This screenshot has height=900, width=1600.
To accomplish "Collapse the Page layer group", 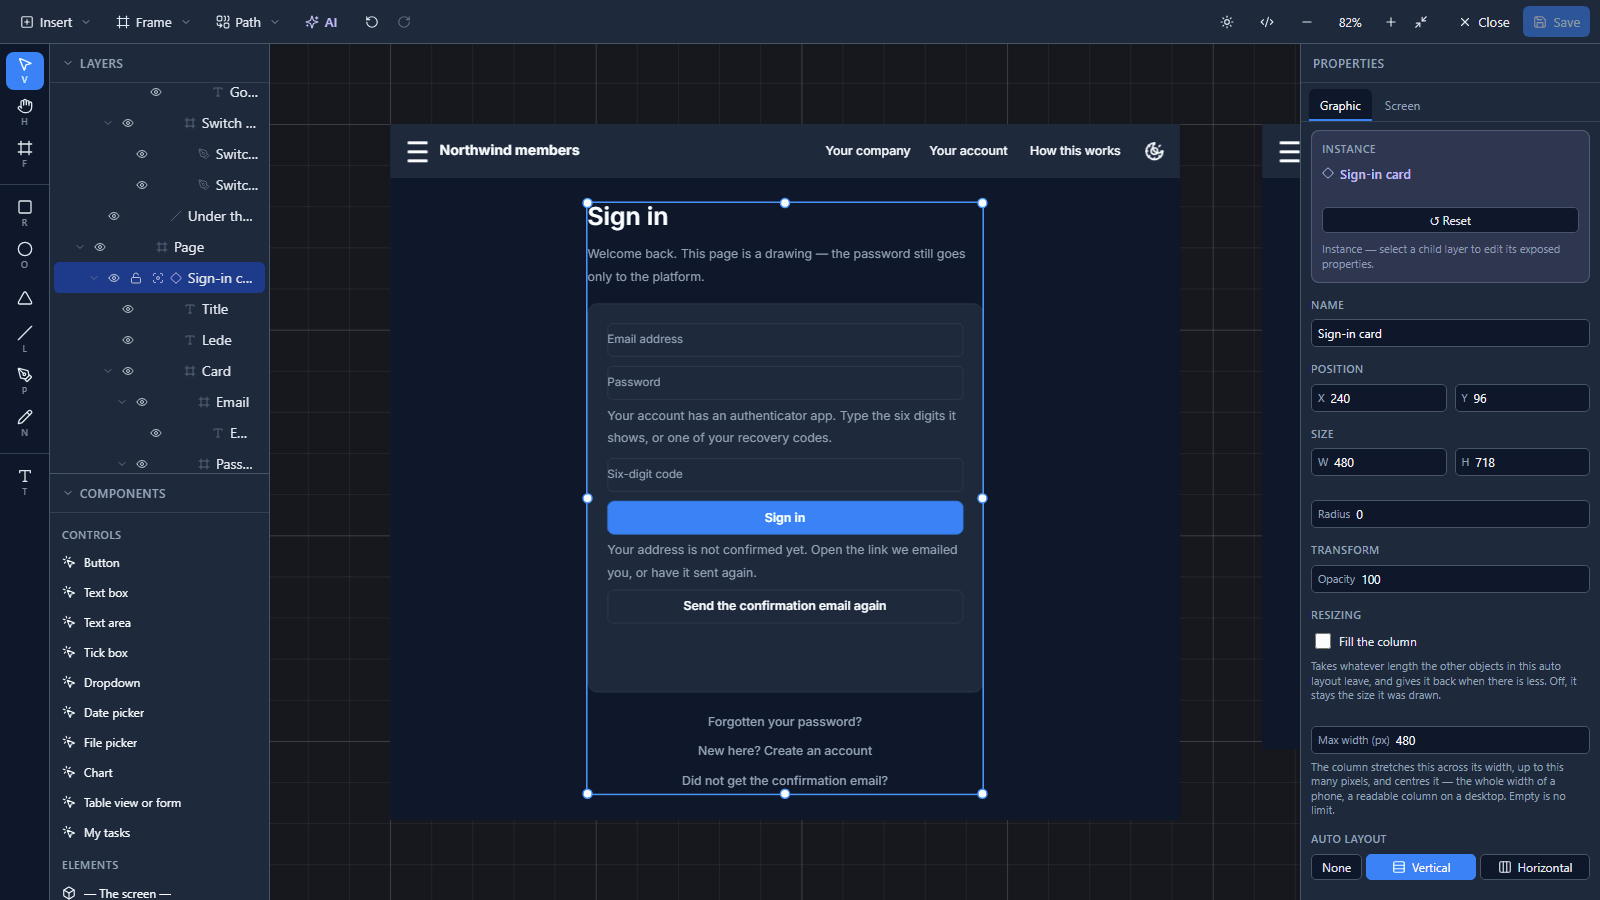I will [x=80, y=247].
